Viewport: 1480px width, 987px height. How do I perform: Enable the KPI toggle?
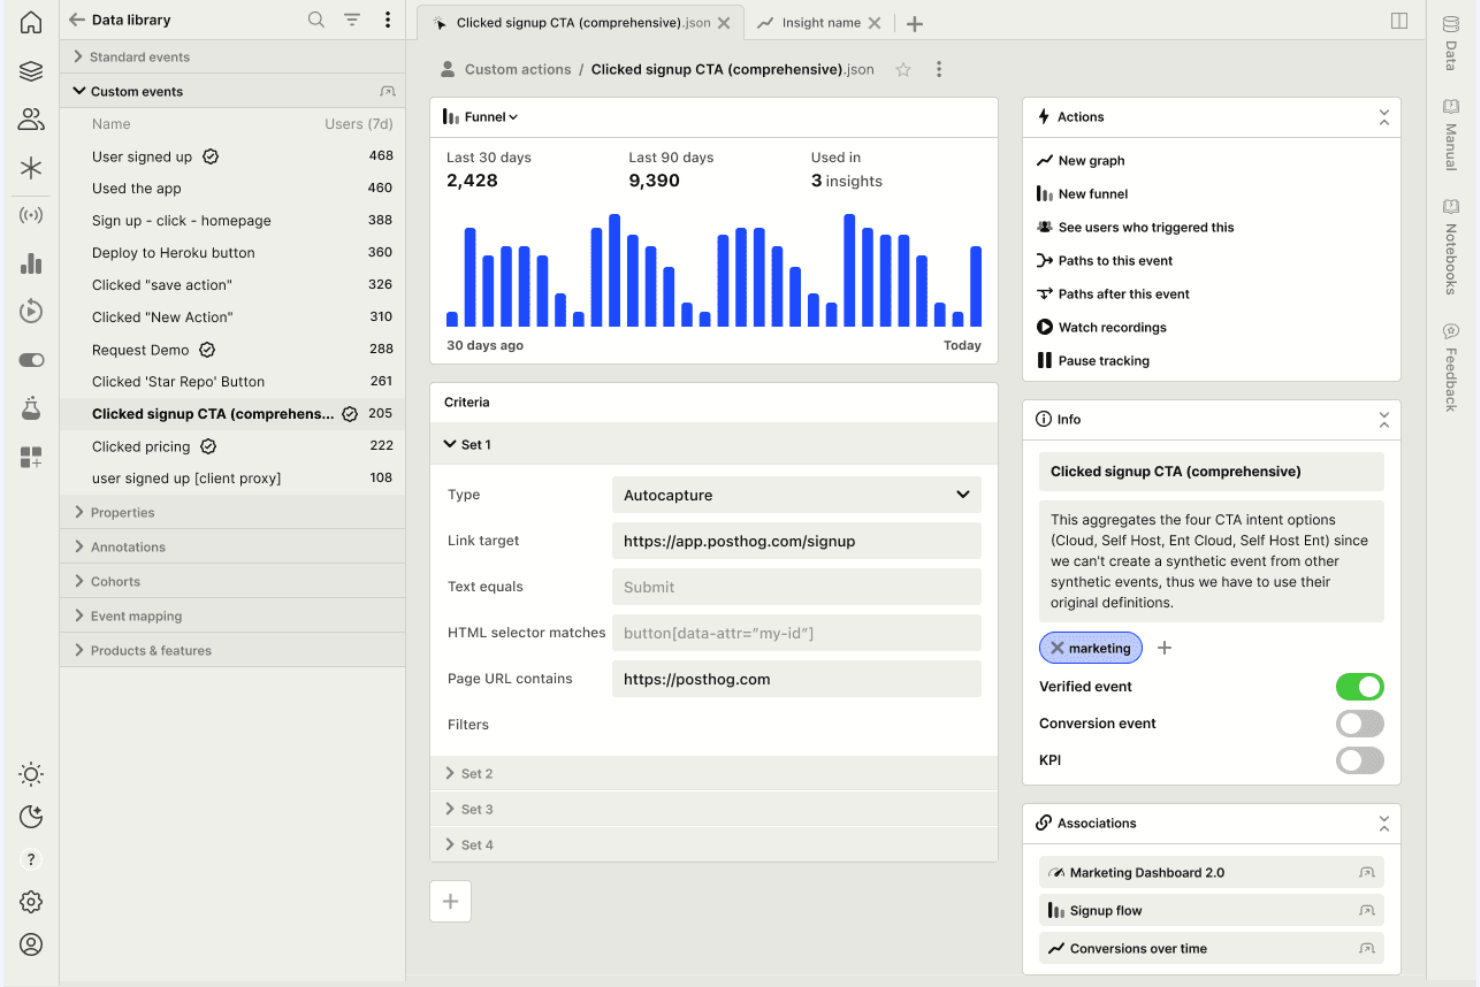[1360, 760]
